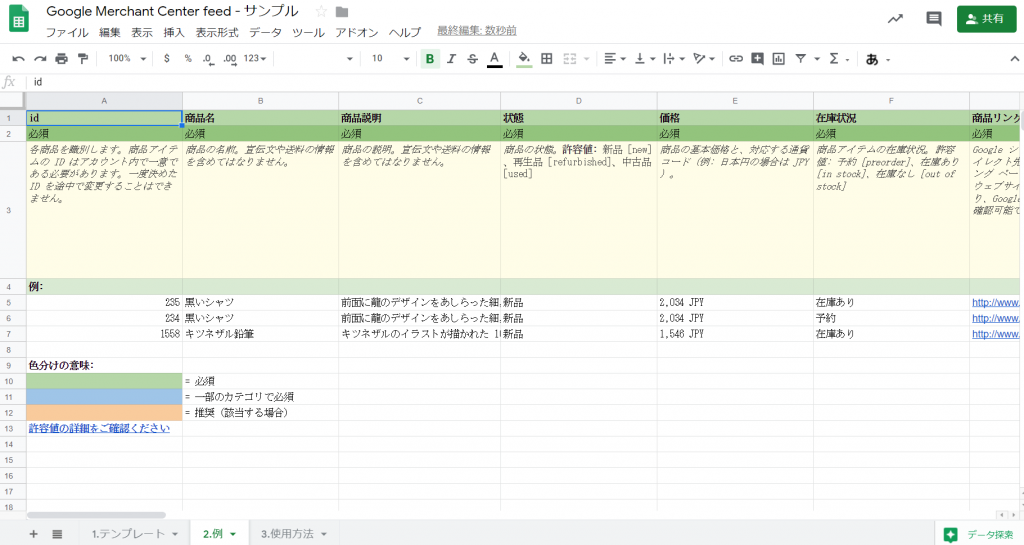Open the activity trend icon
The width and height of the screenshot is (1024, 545).
(x=895, y=19)
